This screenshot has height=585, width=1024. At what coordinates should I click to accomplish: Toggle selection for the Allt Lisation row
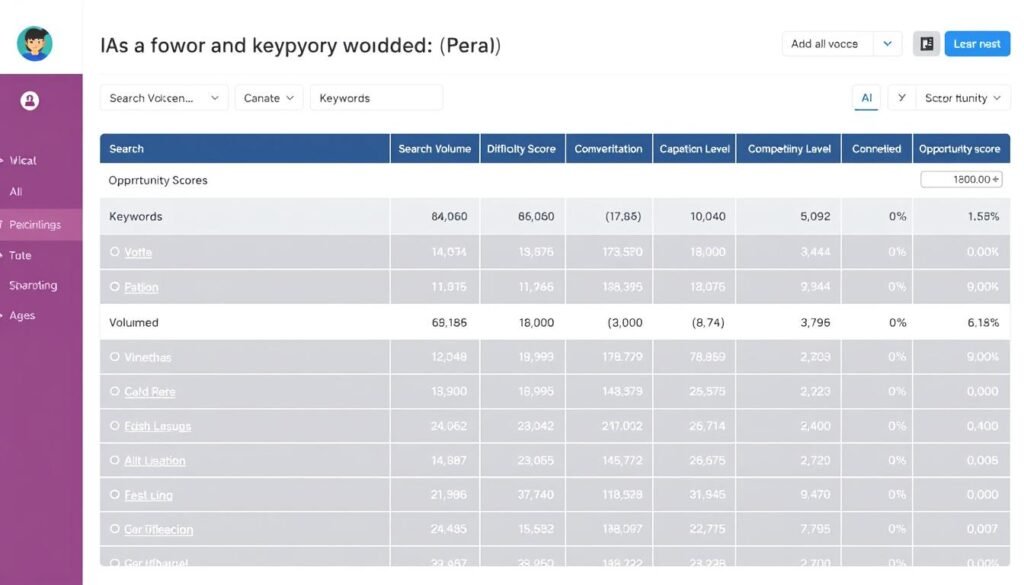click(x=116, y=460)
